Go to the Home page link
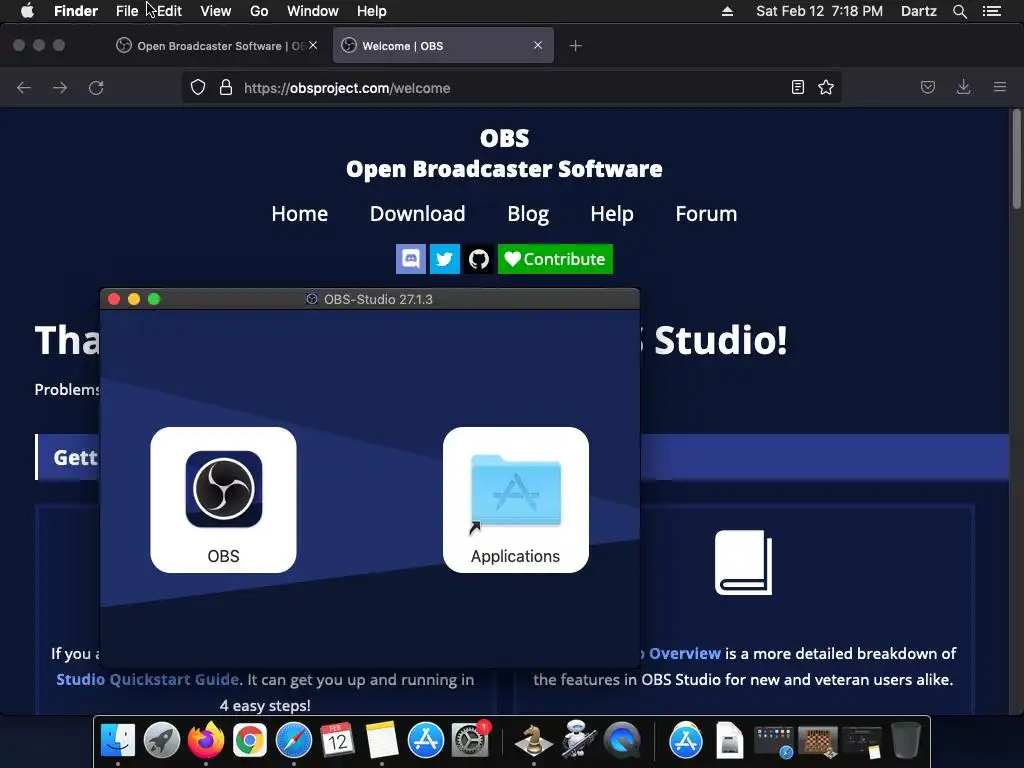Viewport: 1024px width, 768px height. tap(300, 214)
